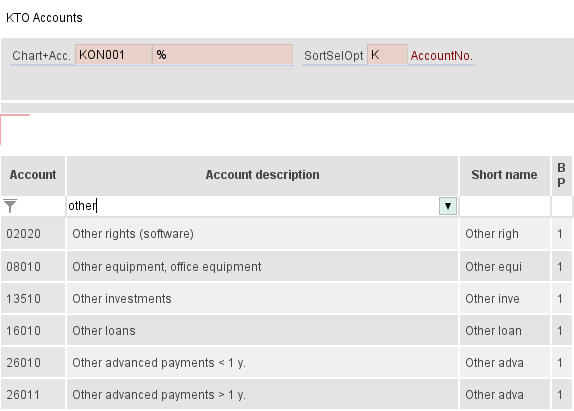574x411 pixels.
Task: Sort by the Account description column header
Action: click(262, 175)
